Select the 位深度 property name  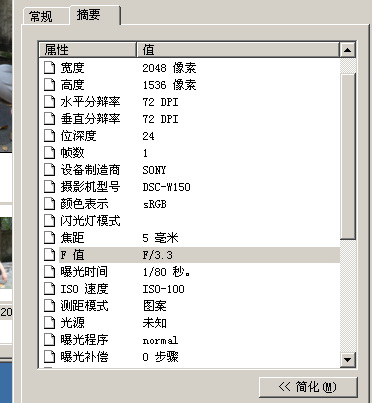[x=78, y=136]
